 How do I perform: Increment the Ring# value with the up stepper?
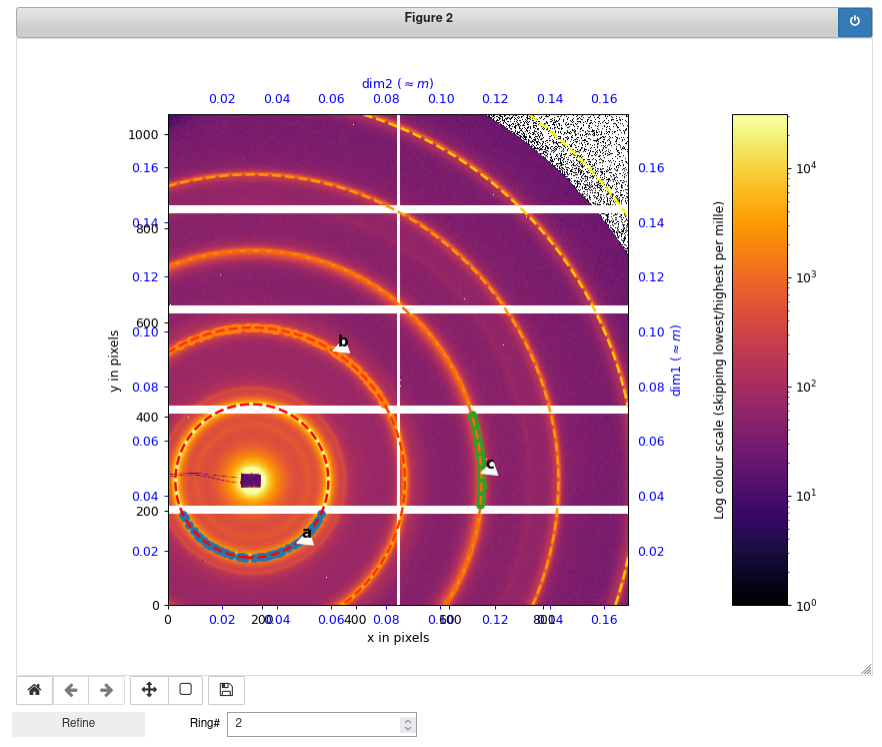point(407,719)
